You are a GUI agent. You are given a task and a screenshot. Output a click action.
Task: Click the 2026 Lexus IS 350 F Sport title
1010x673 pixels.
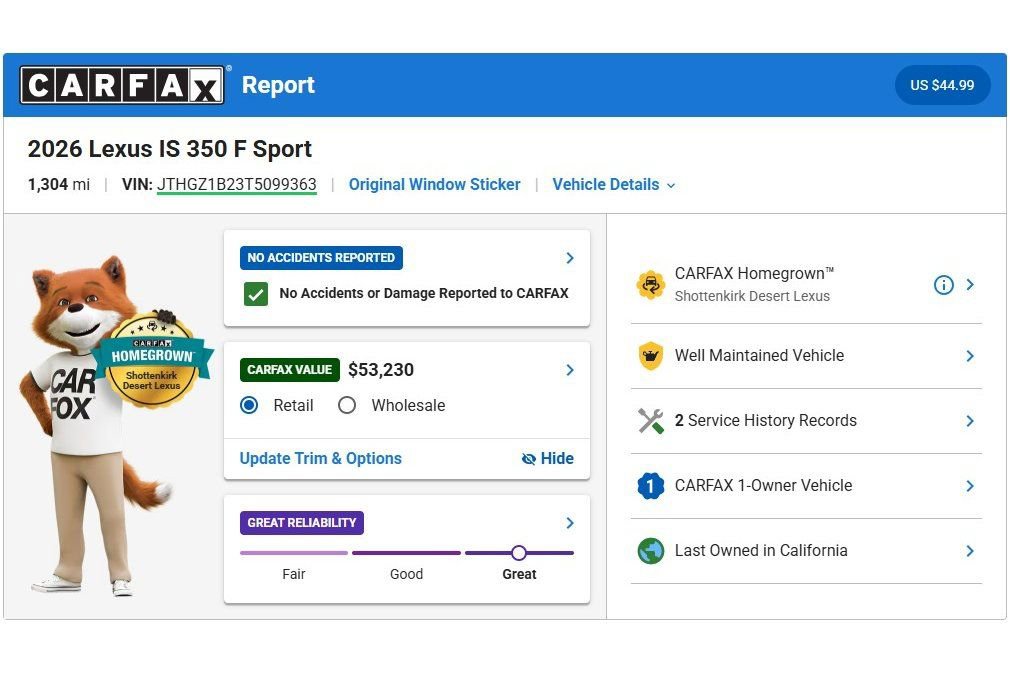[169, 149]
